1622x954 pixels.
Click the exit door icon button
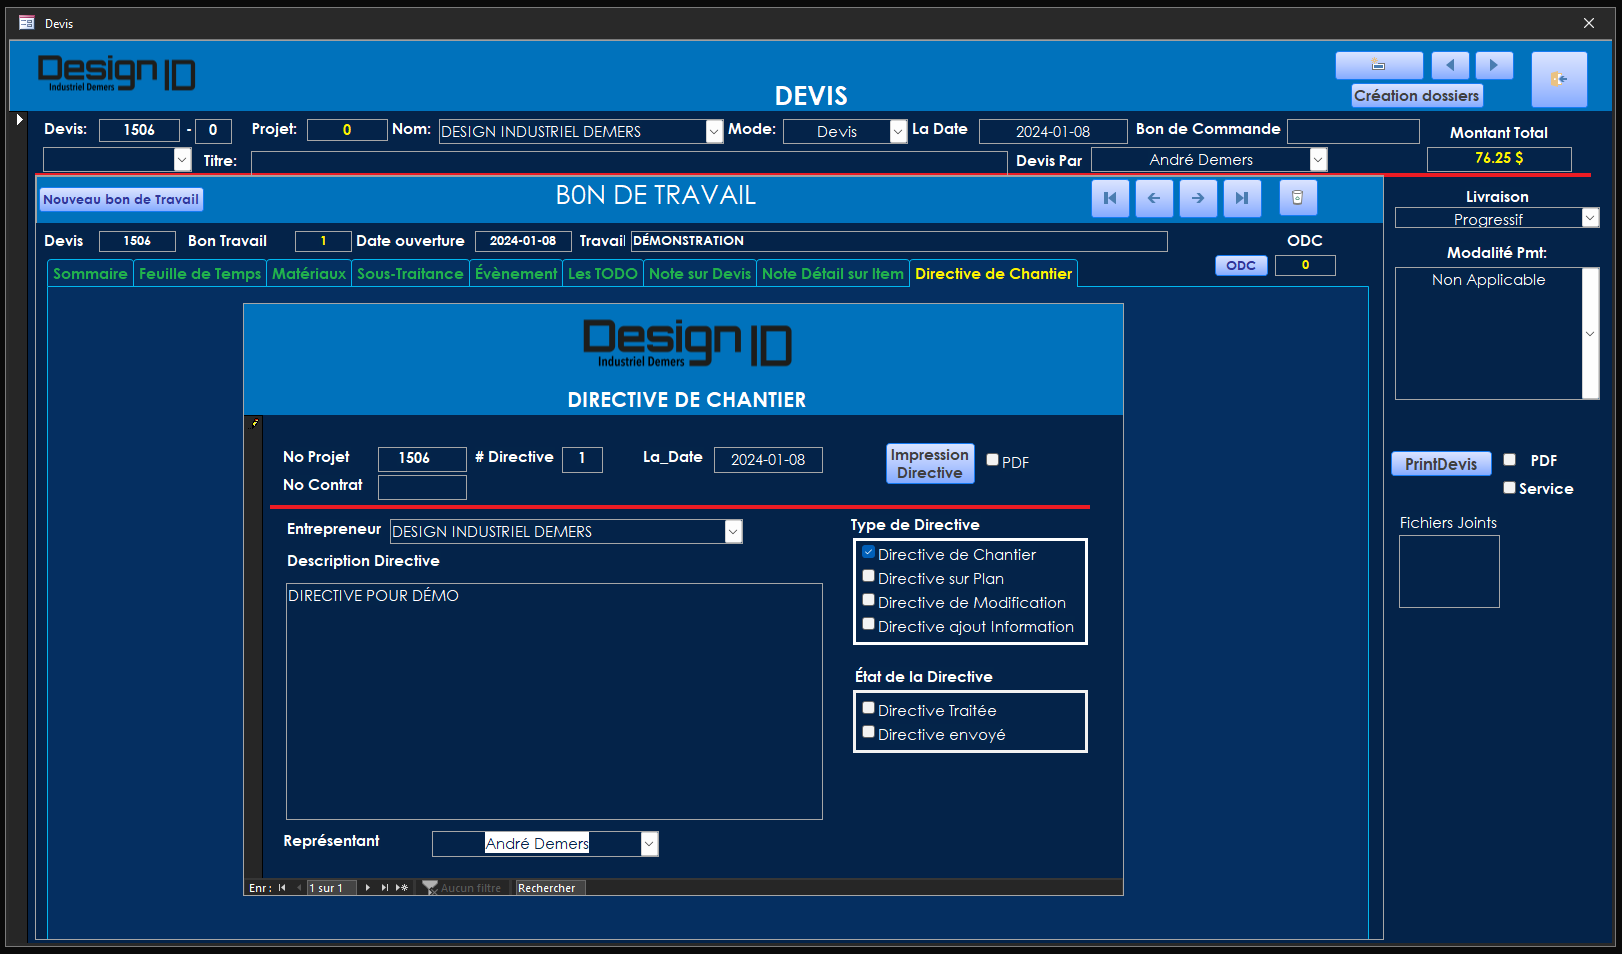1558,79
